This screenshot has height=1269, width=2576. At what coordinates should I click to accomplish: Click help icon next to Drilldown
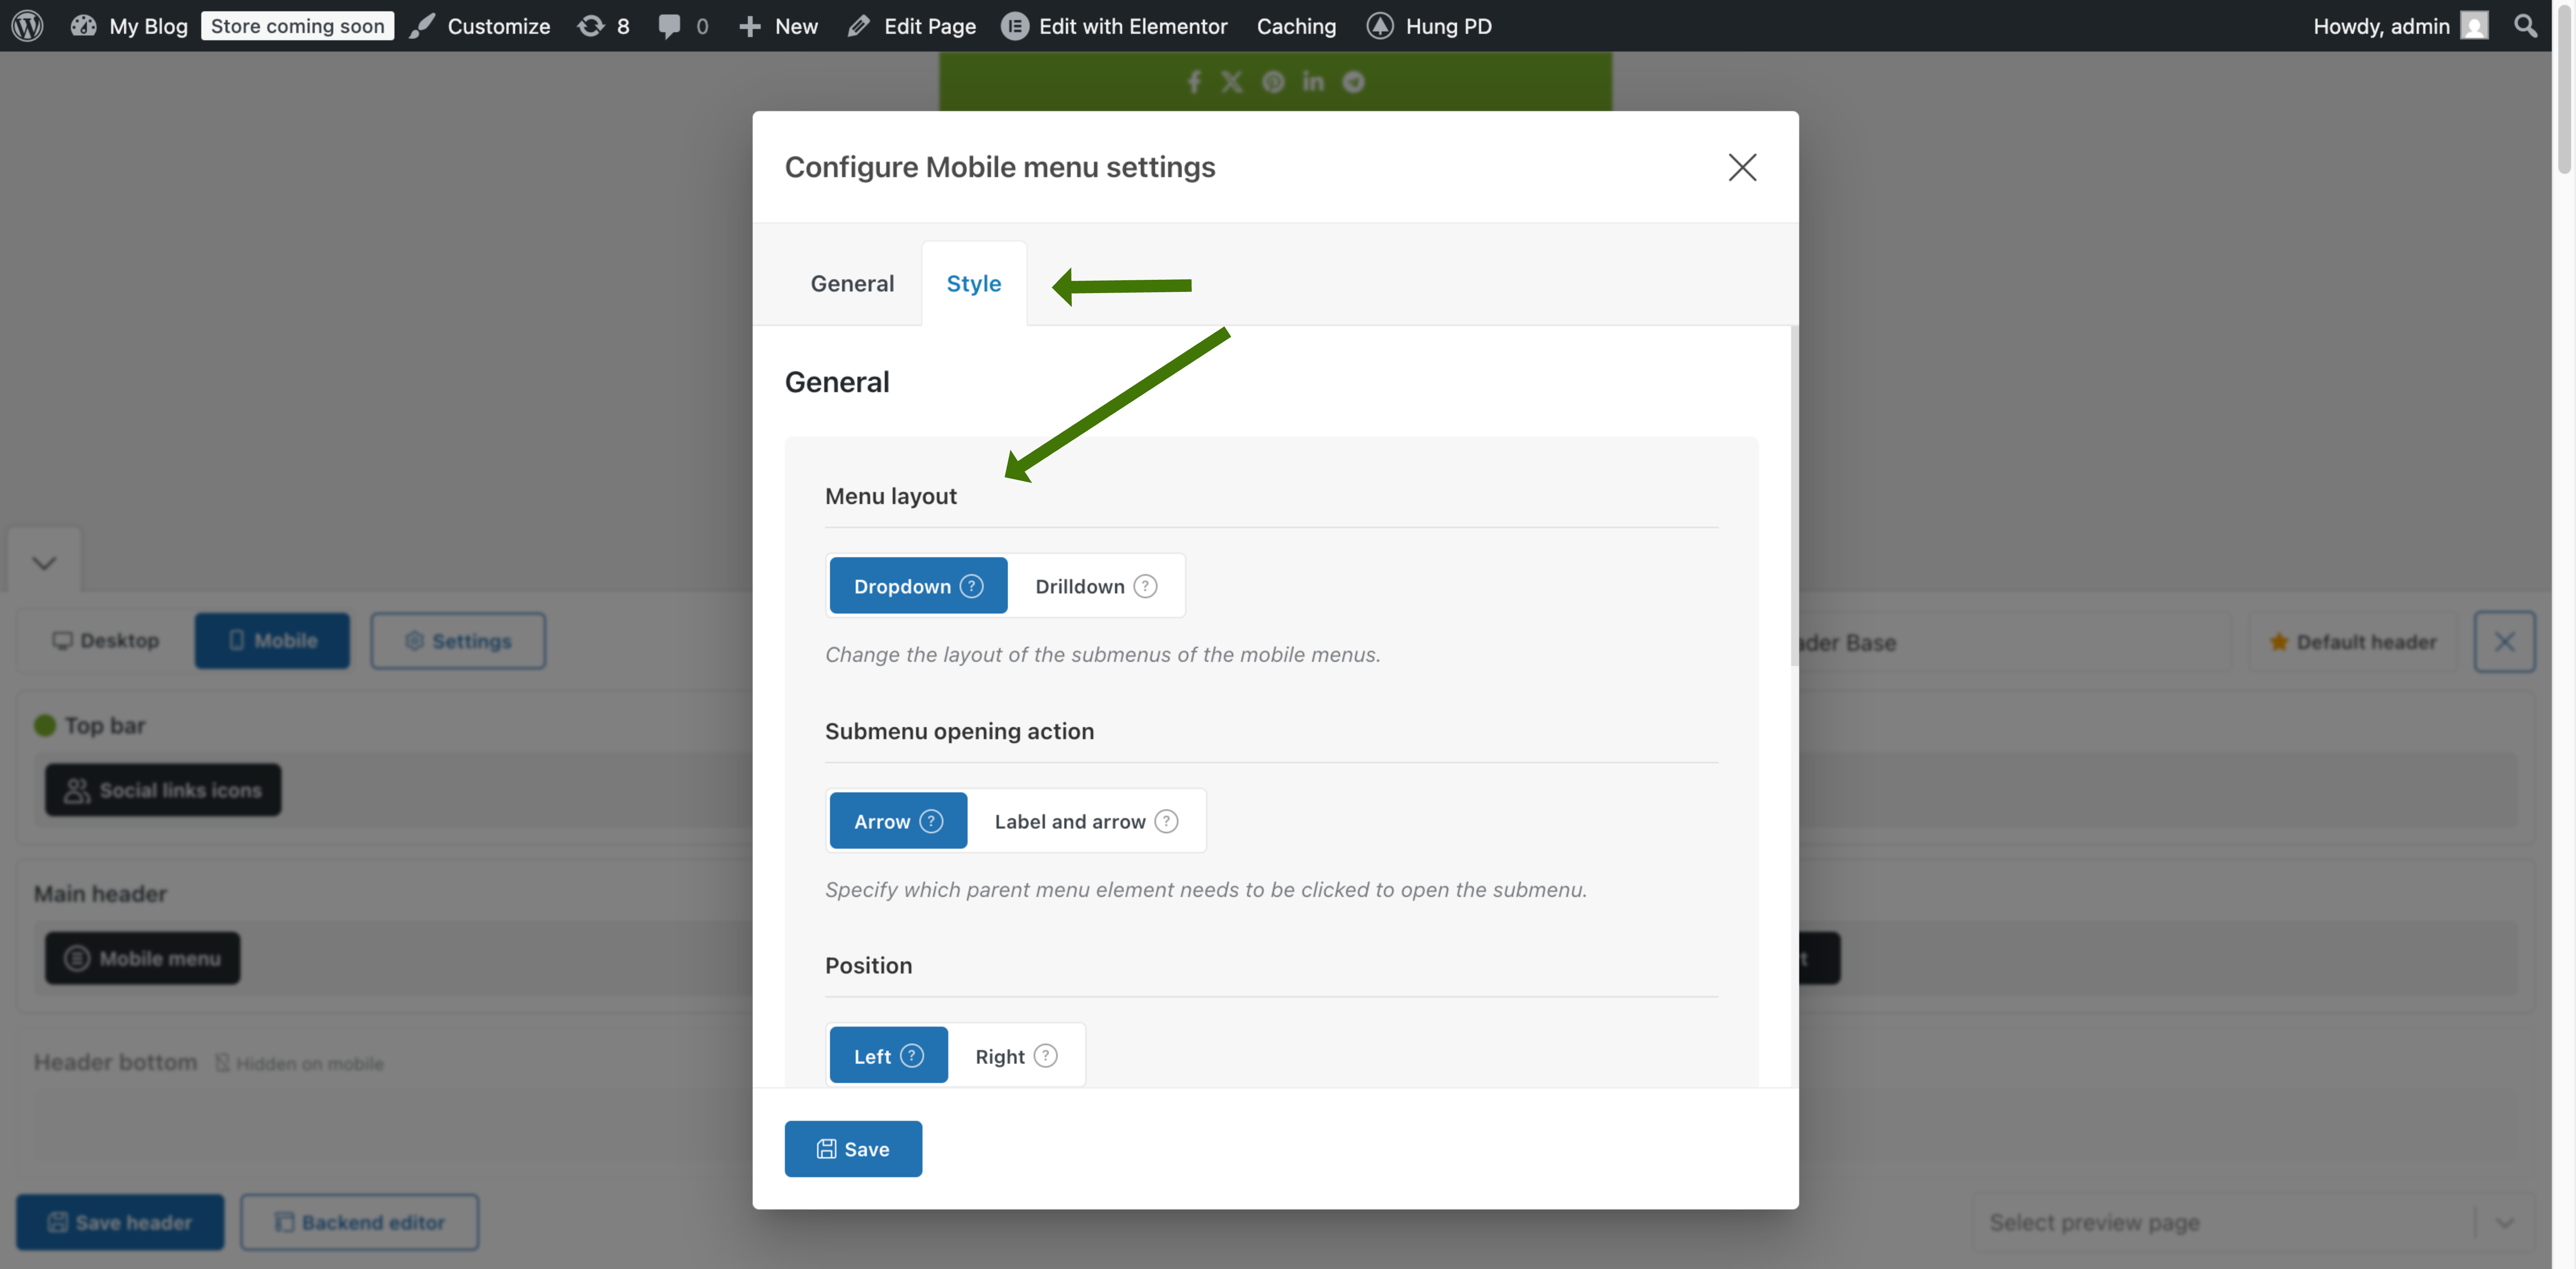pyautogui.click(x=1146, y=586)
